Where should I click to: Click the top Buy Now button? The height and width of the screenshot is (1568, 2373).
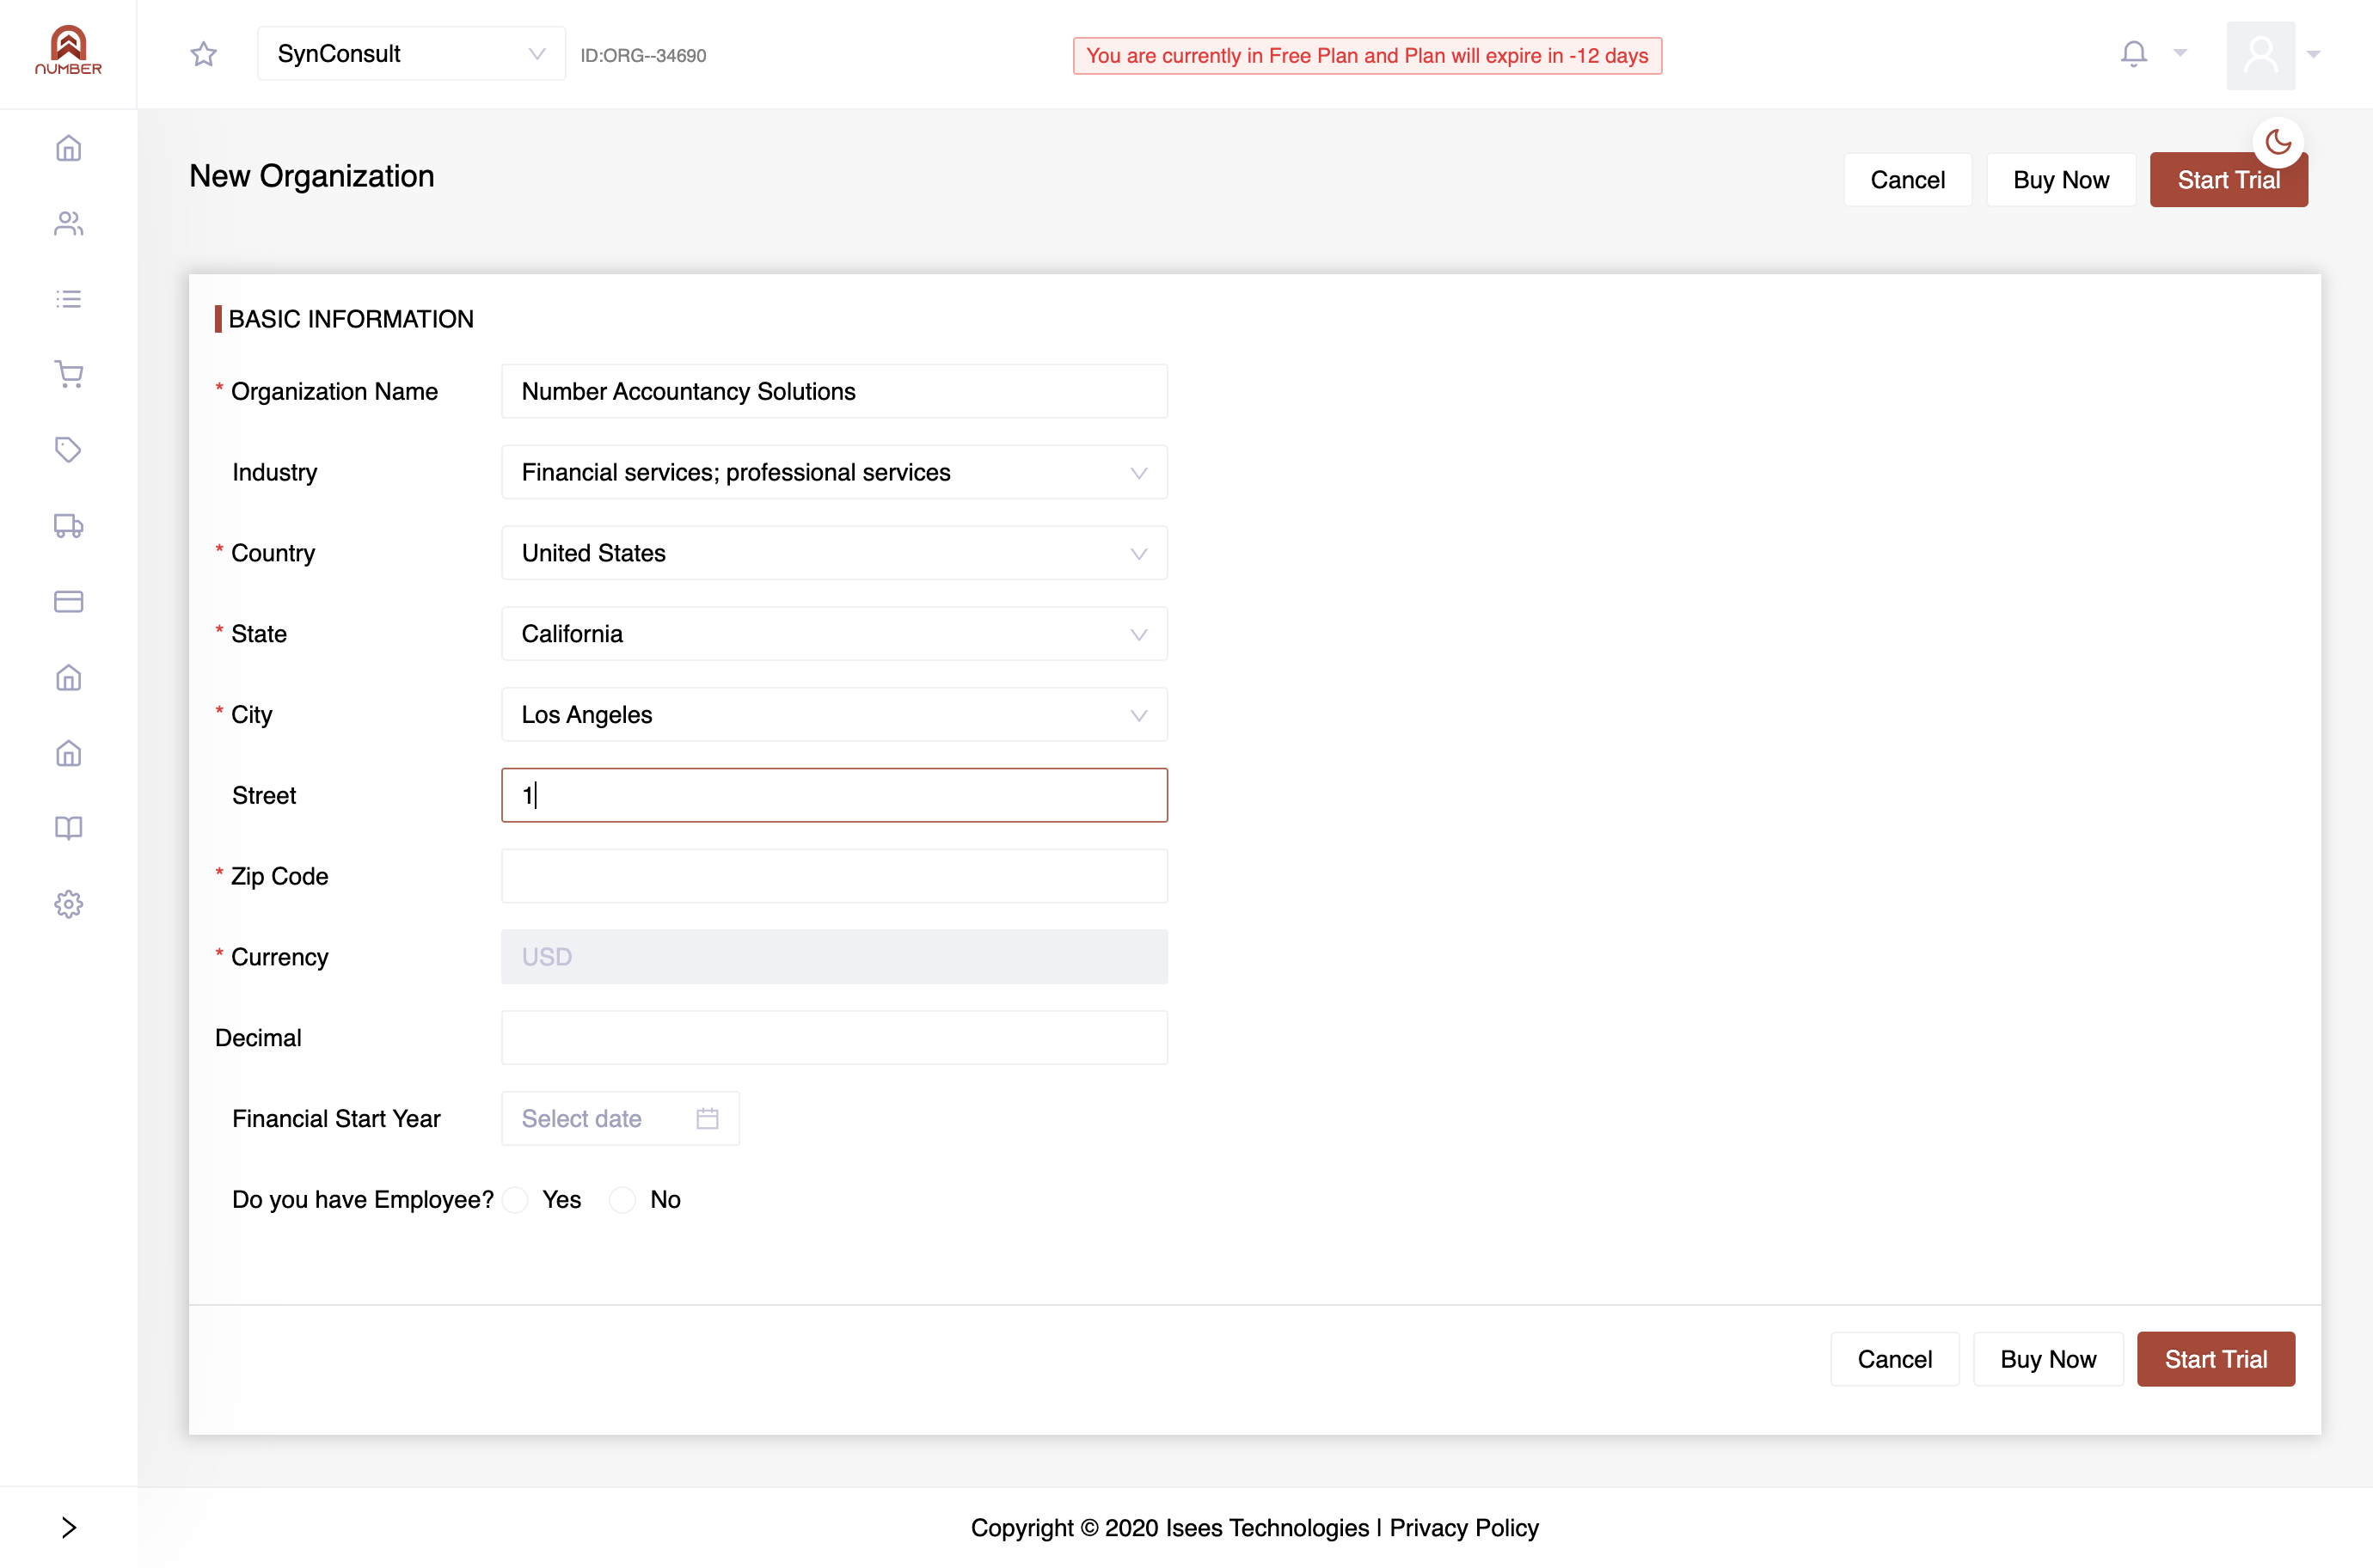tap(2061, 180)
